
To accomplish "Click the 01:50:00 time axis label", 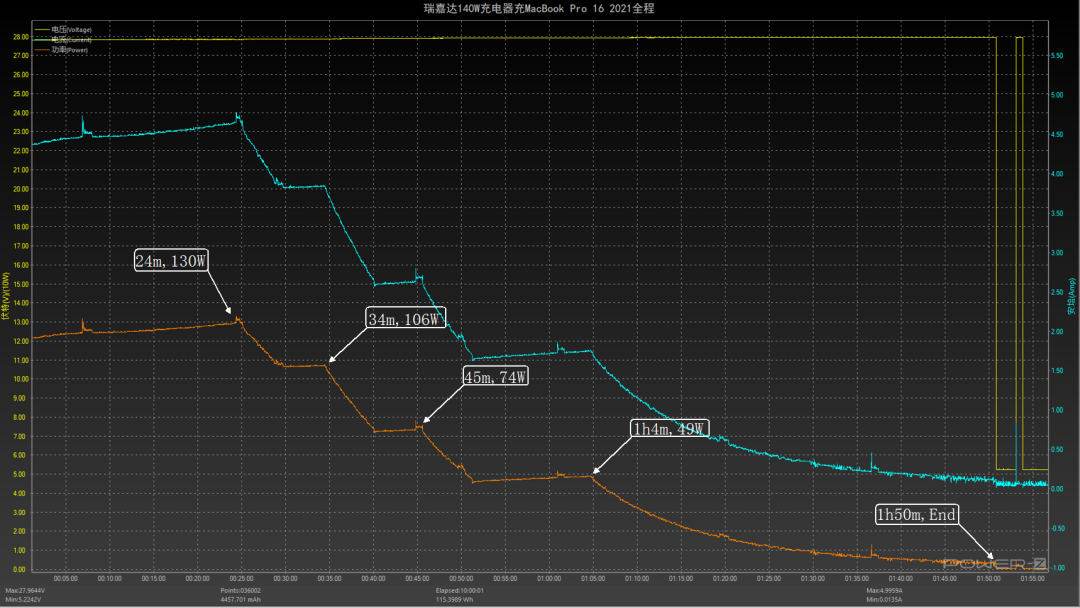I will (x=988, y=578).
